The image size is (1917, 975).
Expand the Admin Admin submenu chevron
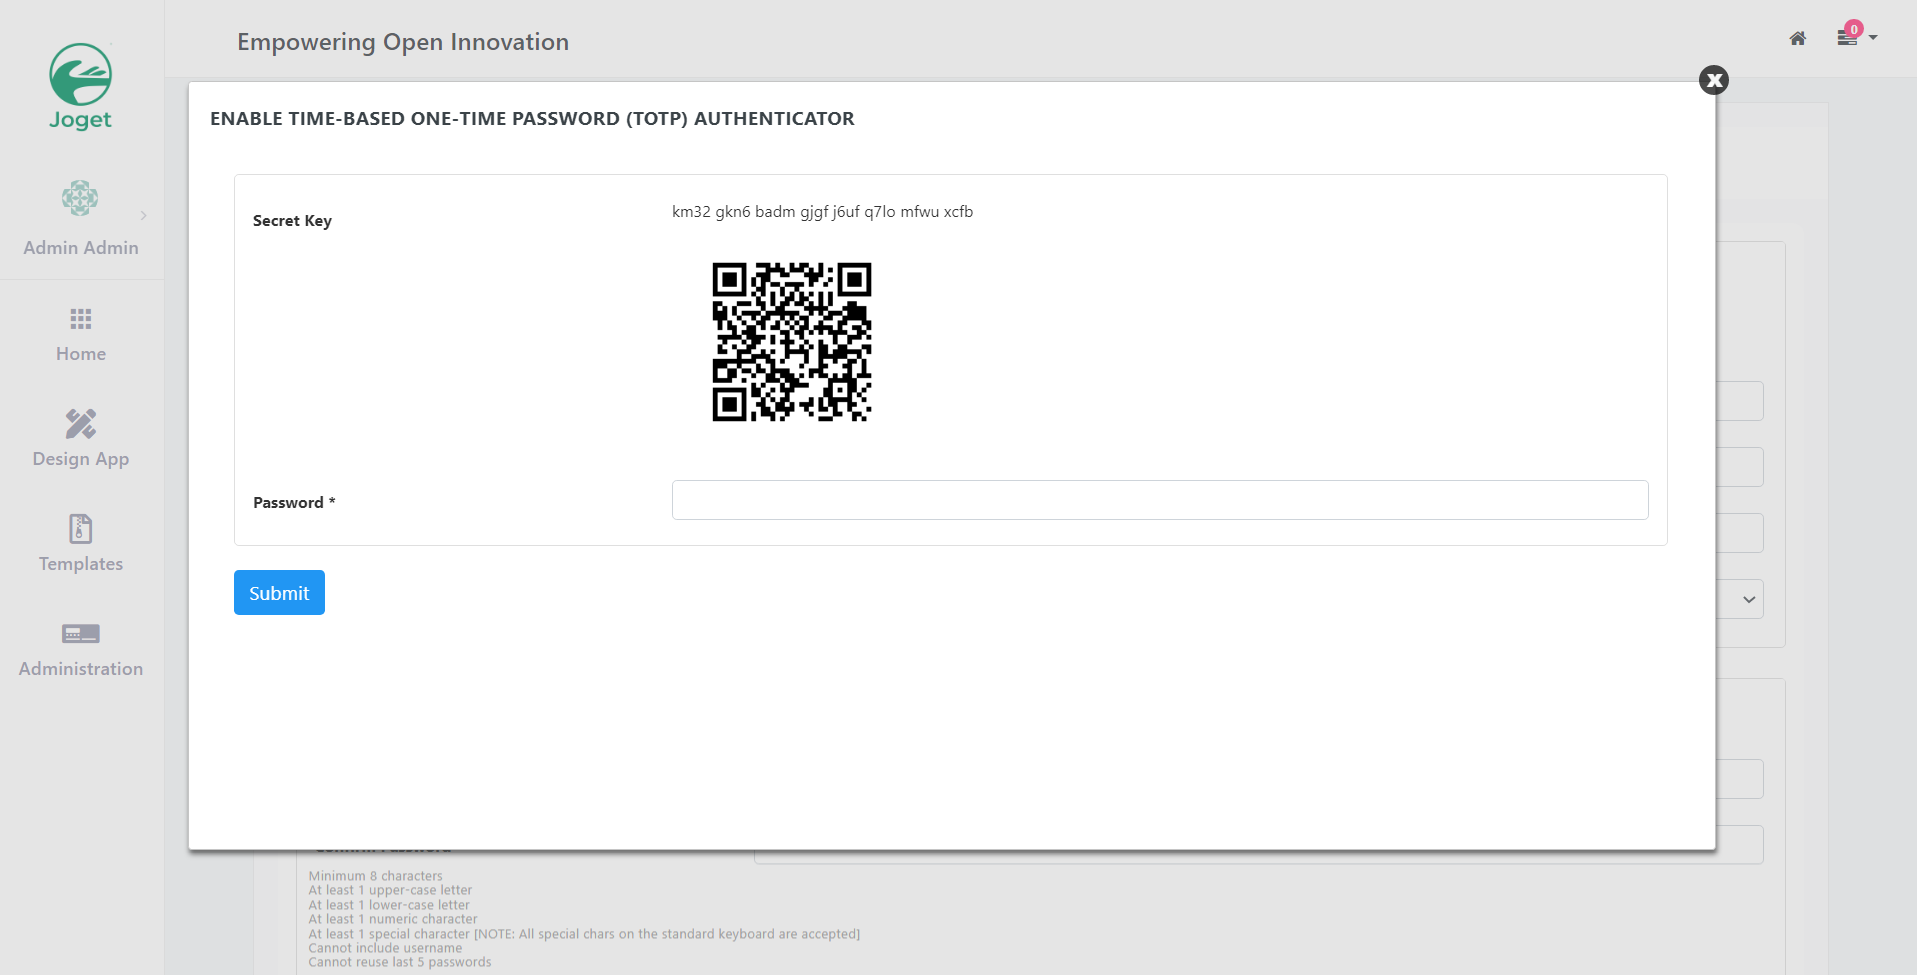click(144, 215)
